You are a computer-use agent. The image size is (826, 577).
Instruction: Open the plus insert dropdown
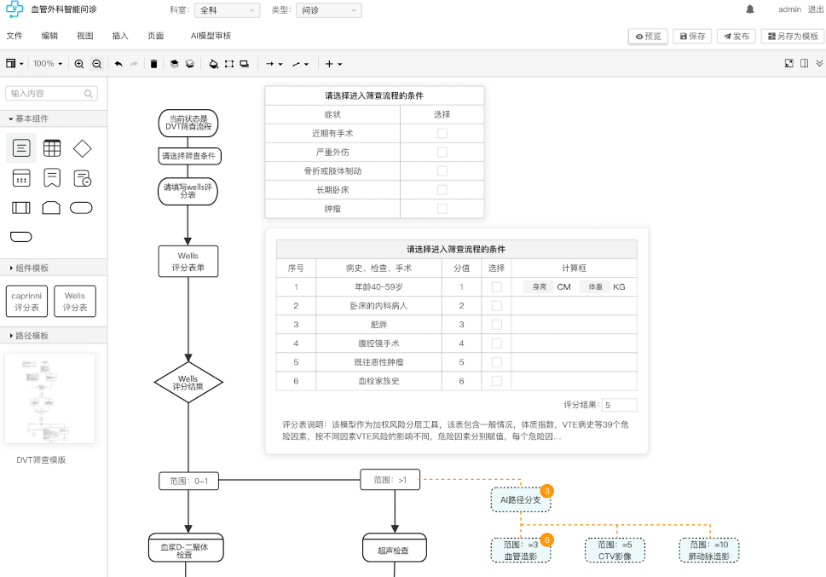coord(333,64)
